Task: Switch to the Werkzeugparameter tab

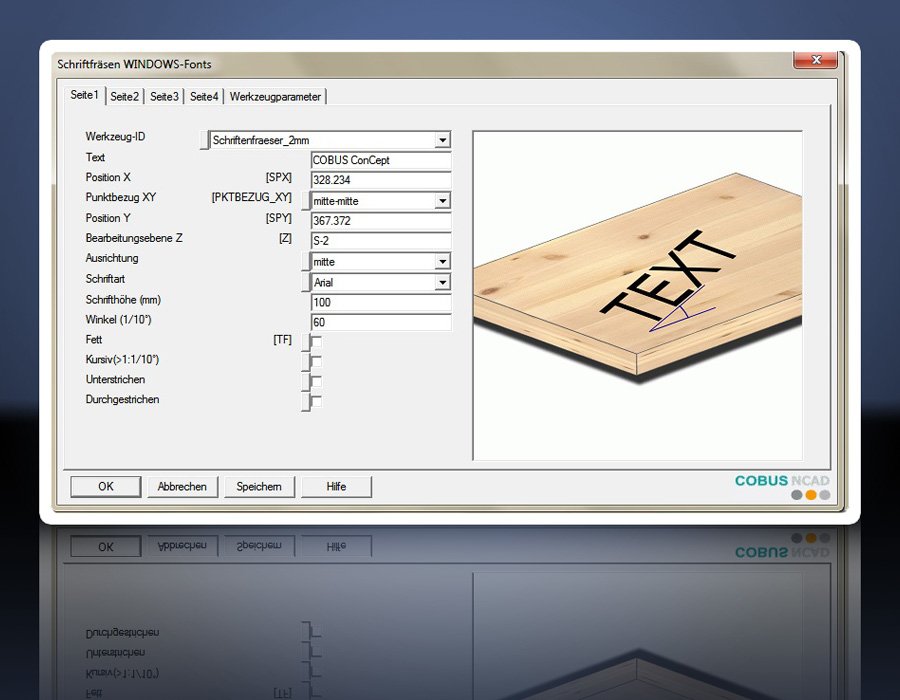Action: [x=275, y=96]
